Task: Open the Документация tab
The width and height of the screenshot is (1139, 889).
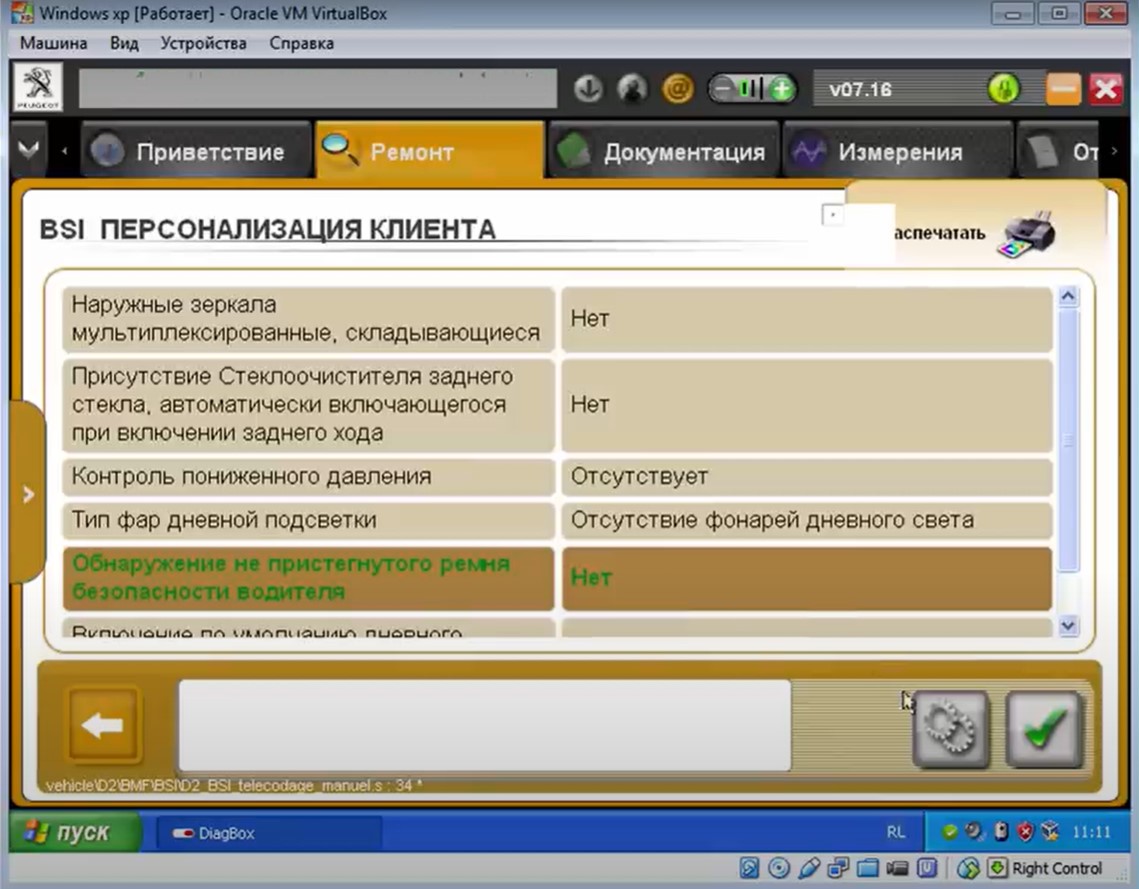Action: pyautogui.click(x=663, y=152)
